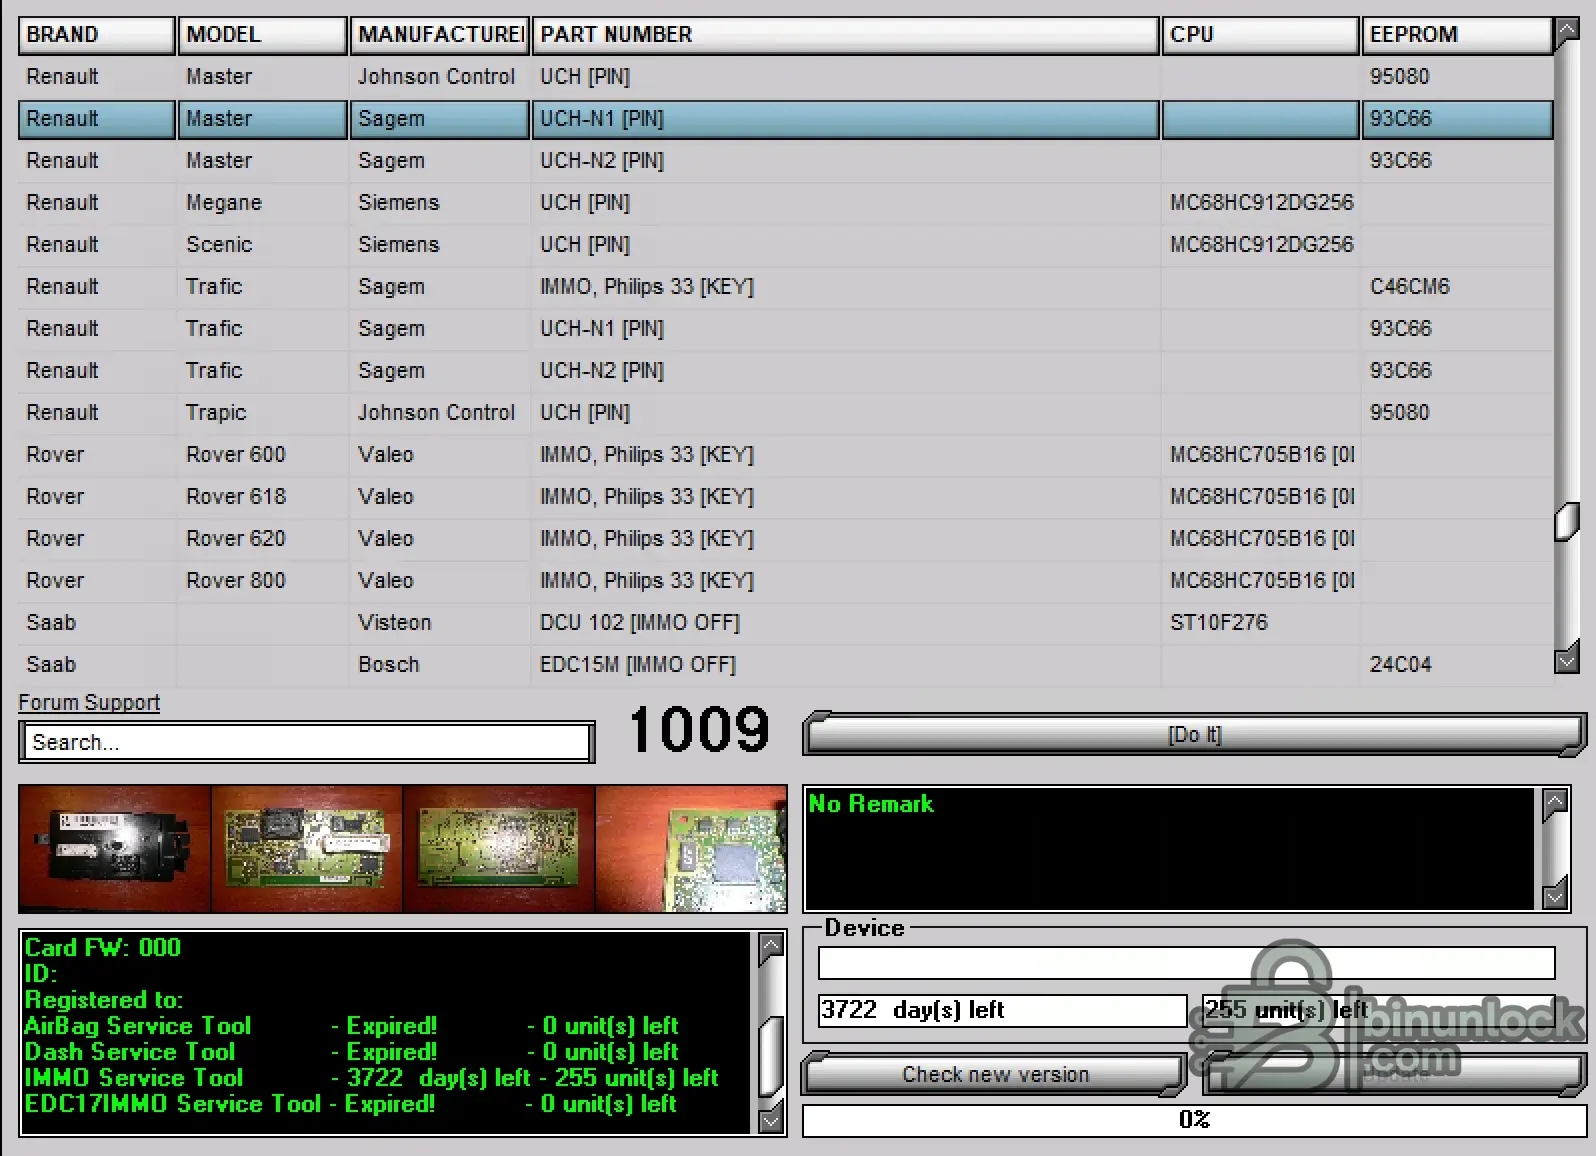Select the Rover 800 Valeo row
The height and width of the screenshot is (1156, 1596).
[786, 581]
